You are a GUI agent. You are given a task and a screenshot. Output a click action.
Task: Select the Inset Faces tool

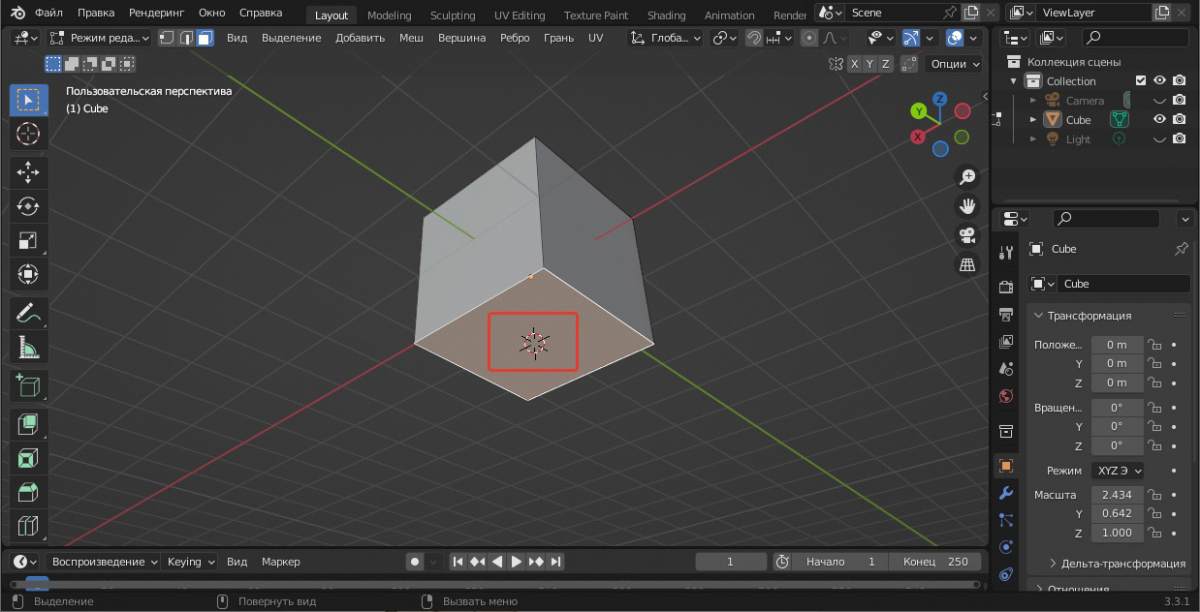28,459
